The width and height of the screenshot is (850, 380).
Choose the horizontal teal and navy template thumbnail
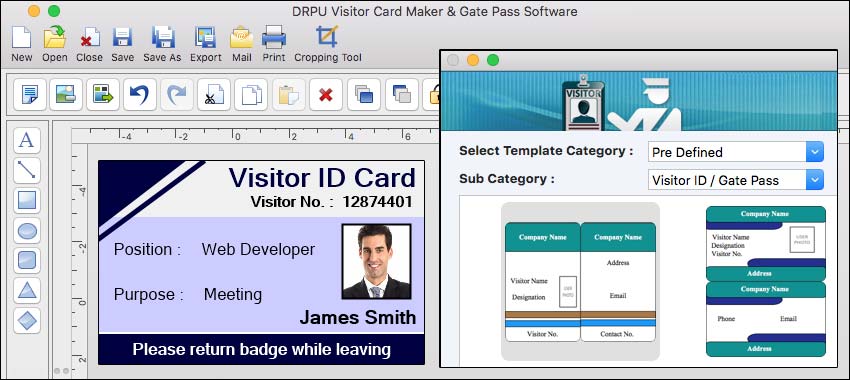[x=765, y=281]
